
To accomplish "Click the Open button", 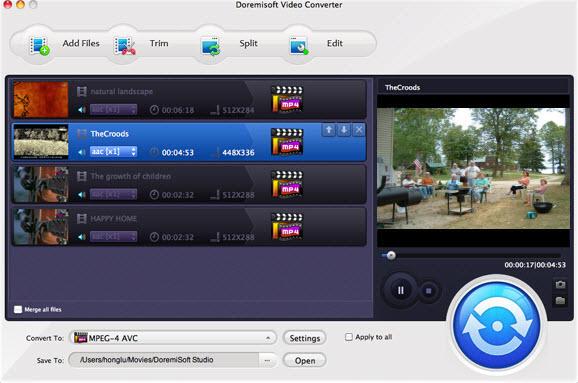I will pos(304,361).
